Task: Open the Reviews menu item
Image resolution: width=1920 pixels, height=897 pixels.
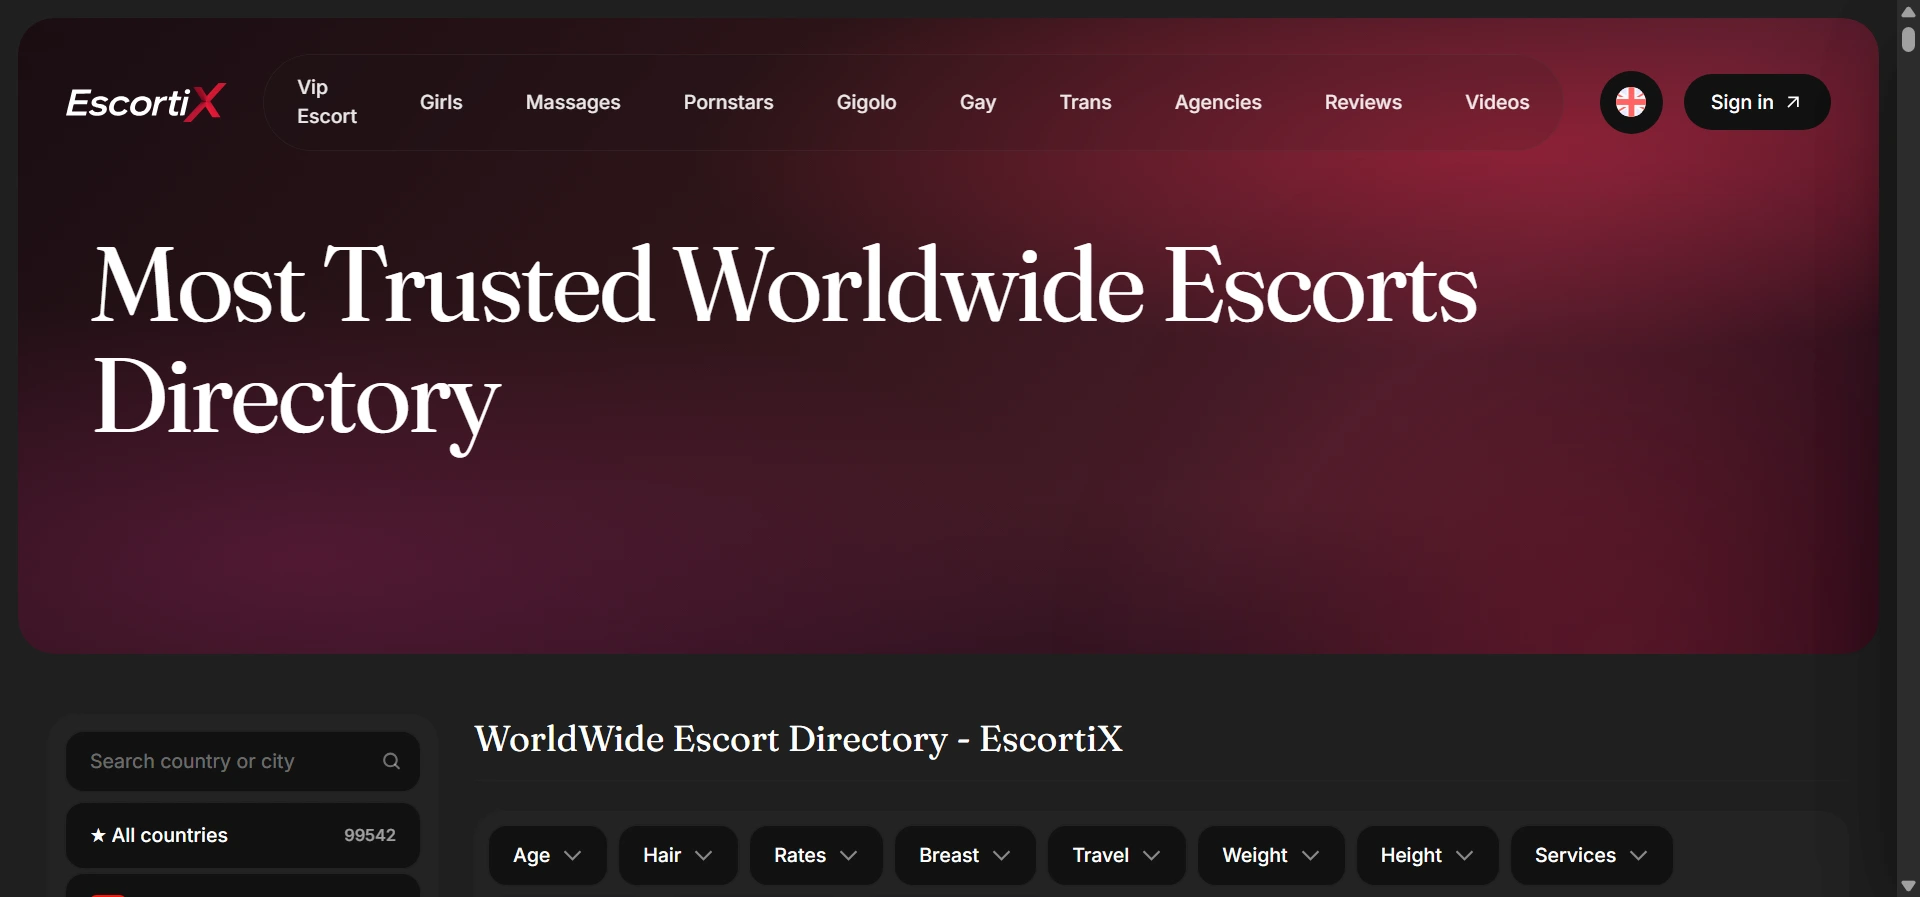Action: point(1363,102)
